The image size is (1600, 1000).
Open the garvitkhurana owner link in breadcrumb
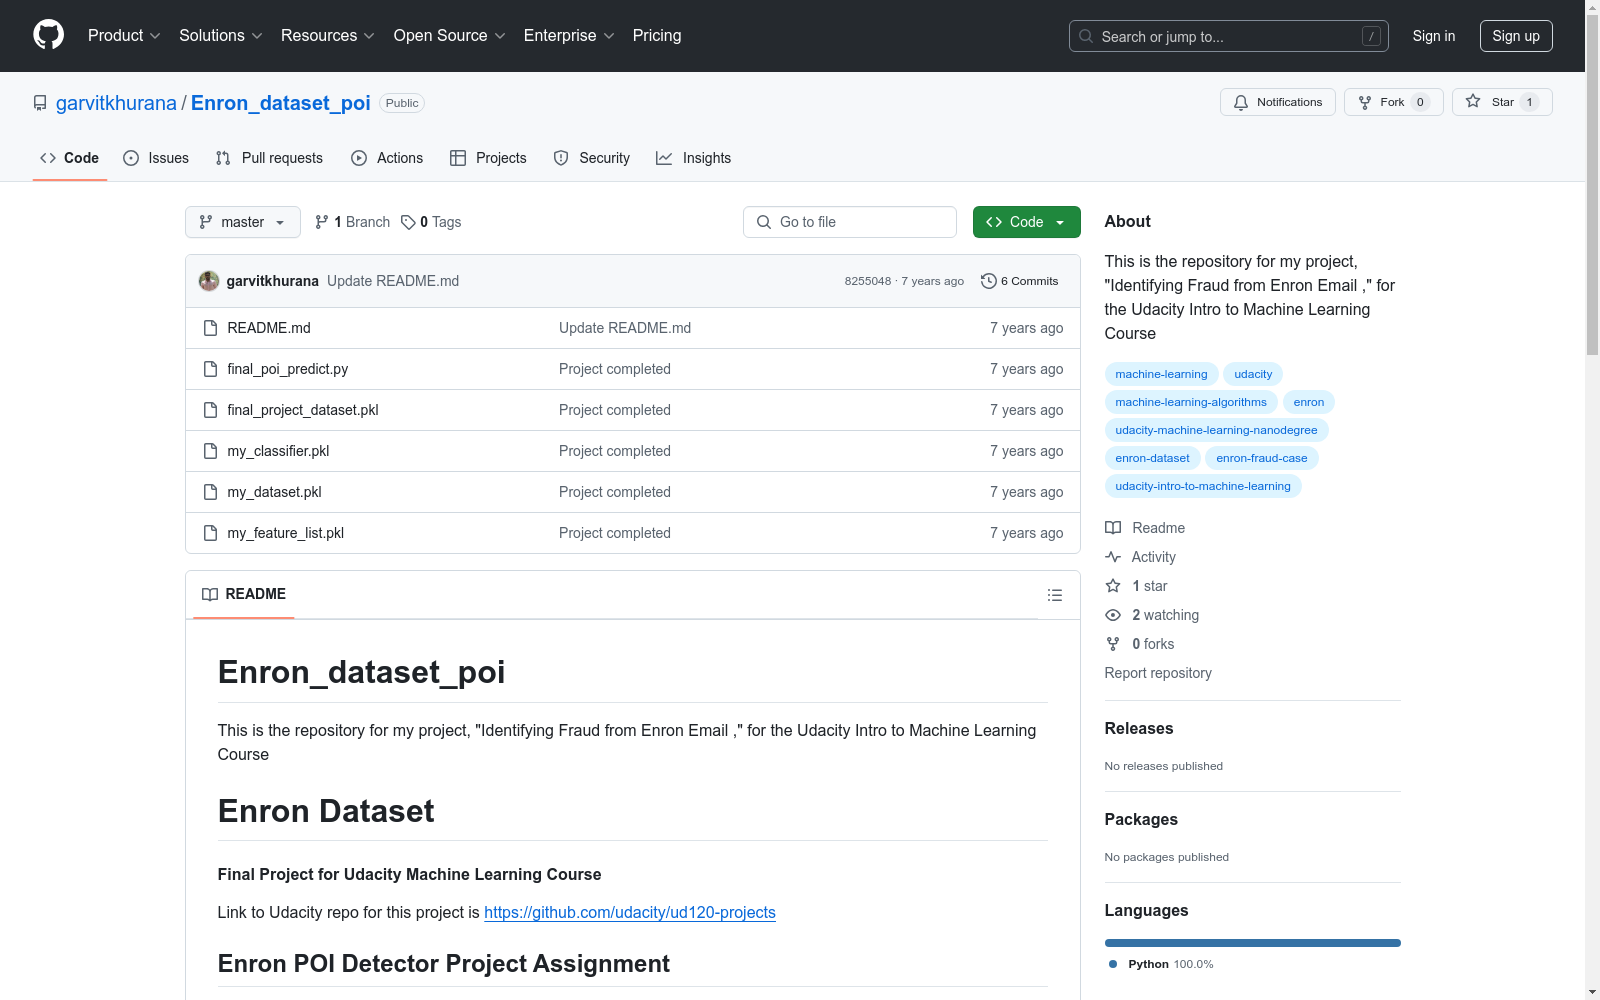[x=116, y=103]
